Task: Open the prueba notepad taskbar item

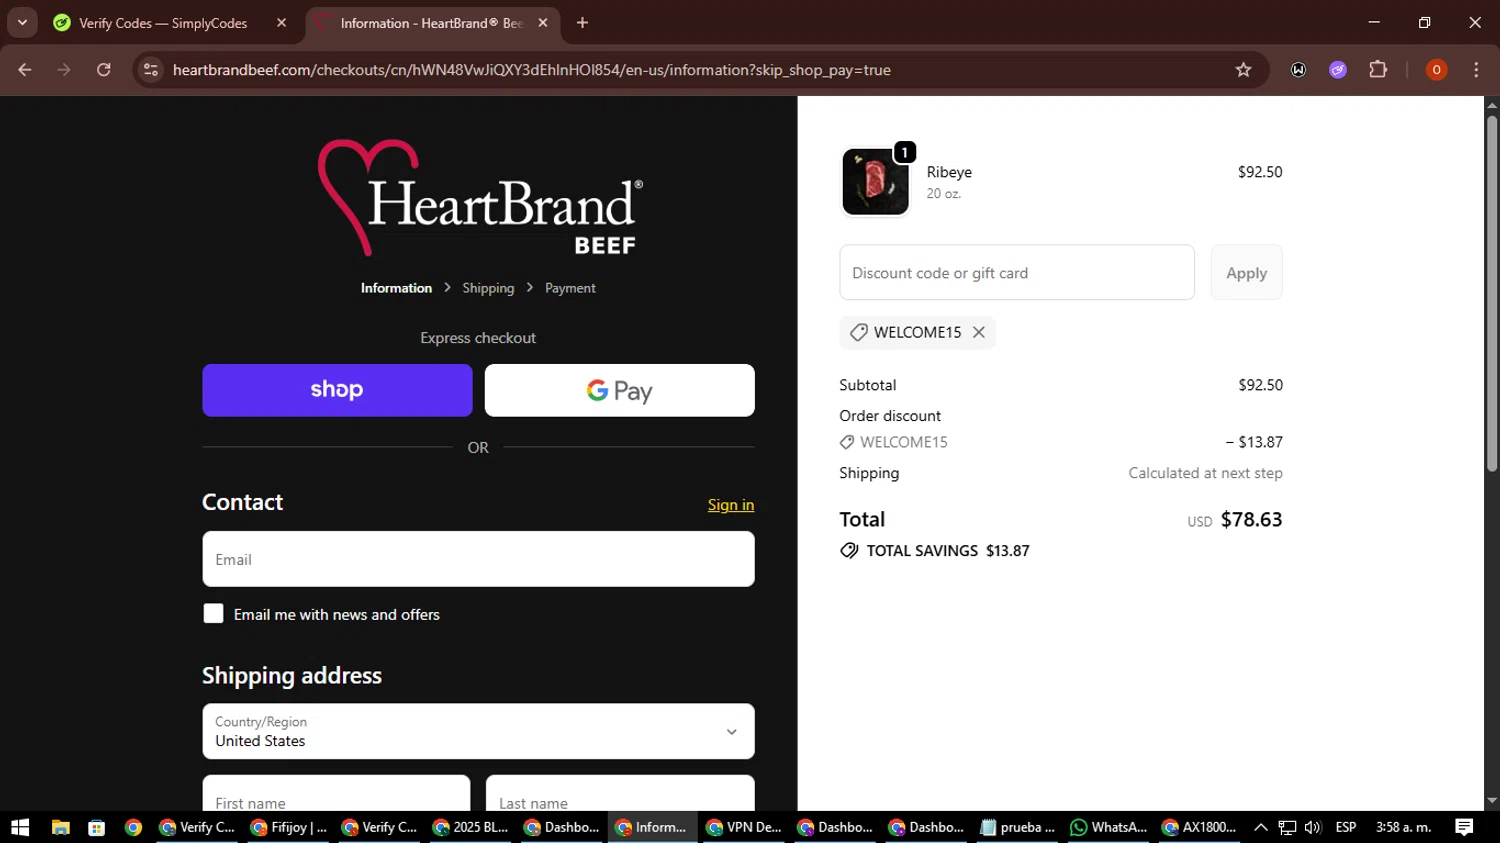Action: [1018, 827]
